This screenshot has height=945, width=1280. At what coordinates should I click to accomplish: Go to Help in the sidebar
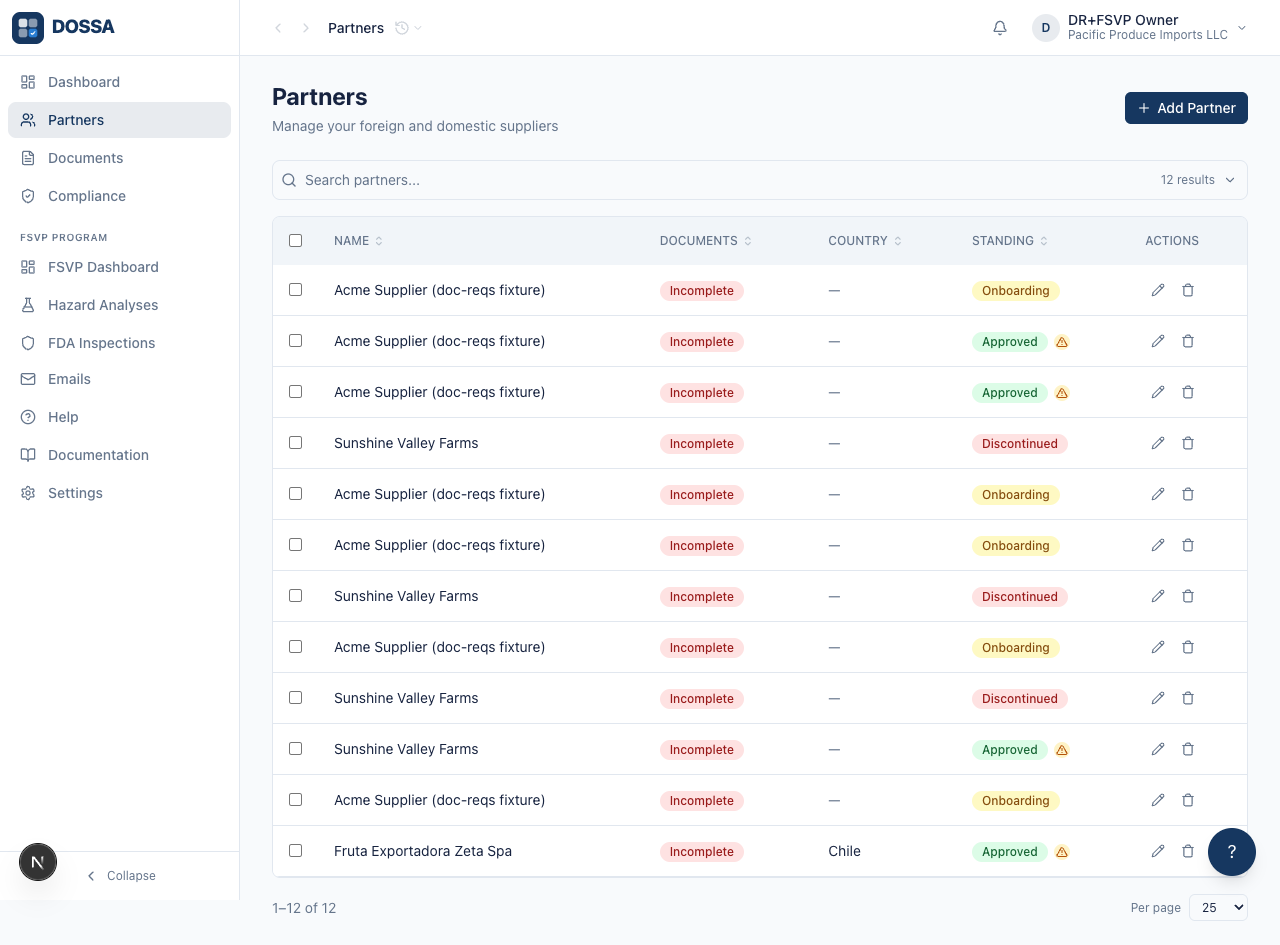tap(119, 417)
